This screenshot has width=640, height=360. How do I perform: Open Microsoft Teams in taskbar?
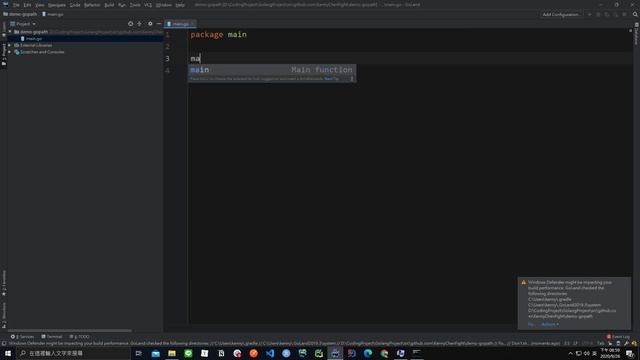400,353
